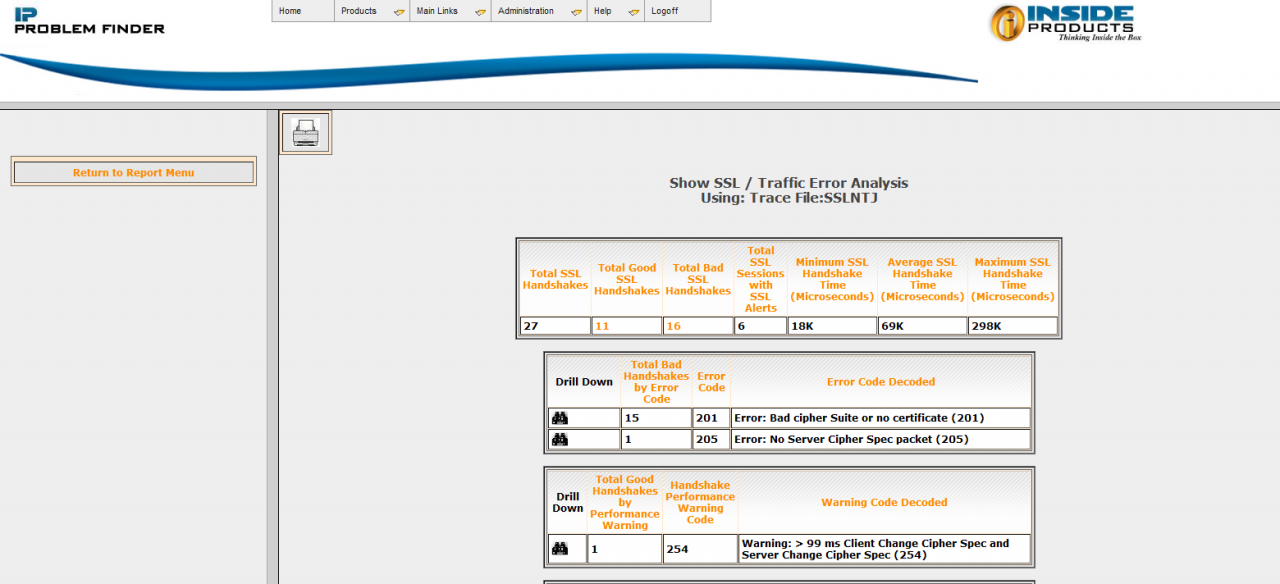Image resolution: width=1280 pixels, height=584 pixels.
Task: Open the Help menu
Action: [603, 11]
